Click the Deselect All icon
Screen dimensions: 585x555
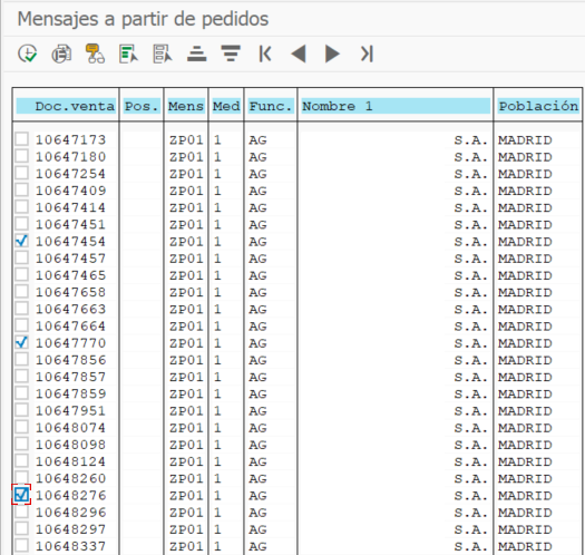[162, 54]
